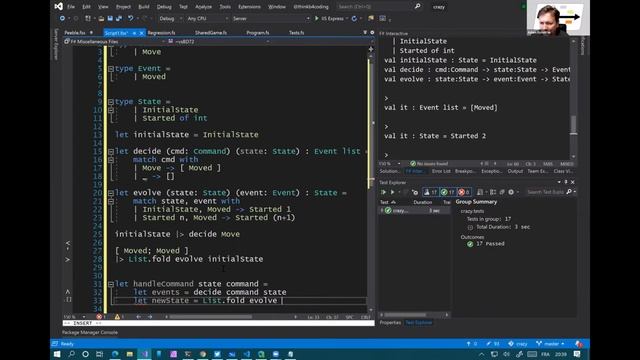
Task: Toggle the failed tests 0 filter
Action: click(x=464, y=192)
